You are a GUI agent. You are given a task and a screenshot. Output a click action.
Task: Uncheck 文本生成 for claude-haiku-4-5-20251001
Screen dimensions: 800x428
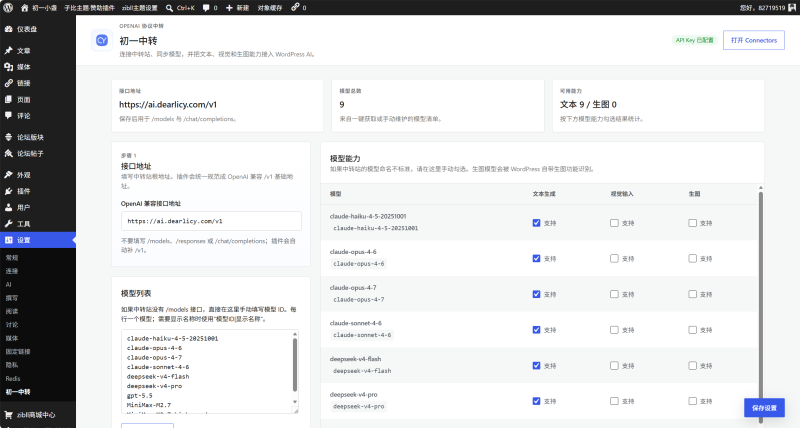pyautogui.click(x=536, y=223)
